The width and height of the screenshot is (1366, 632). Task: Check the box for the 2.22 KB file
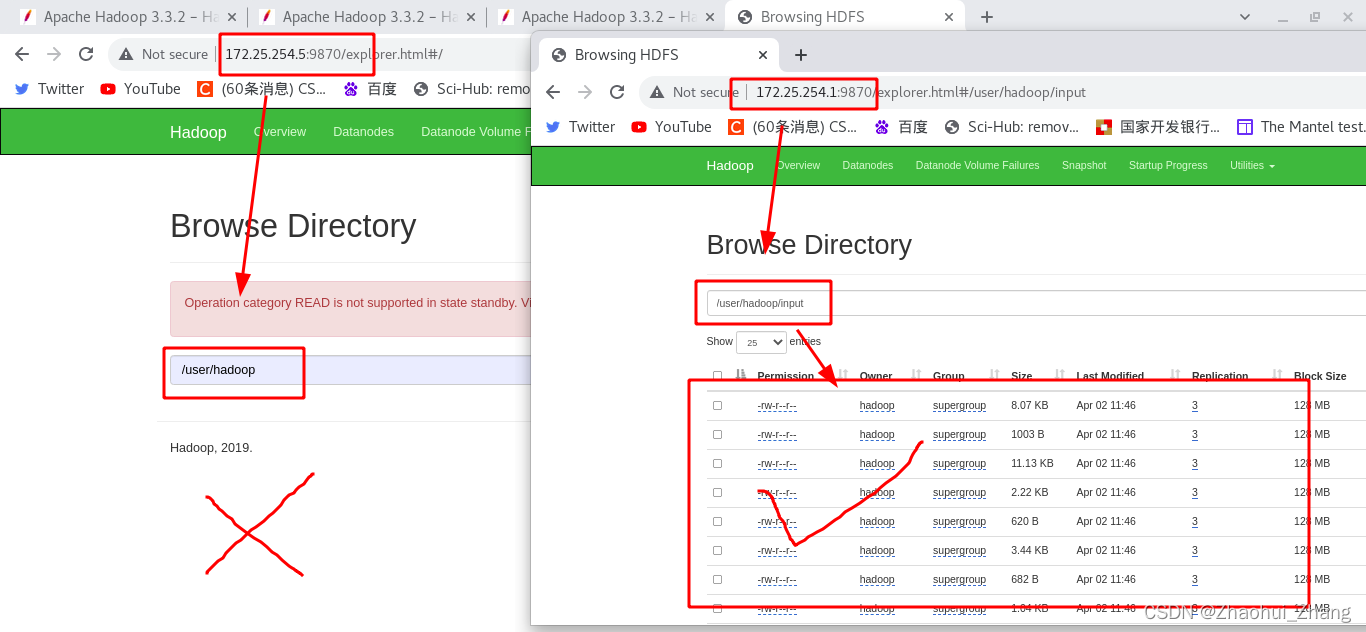pyautogui.click(x=717, y=492)
